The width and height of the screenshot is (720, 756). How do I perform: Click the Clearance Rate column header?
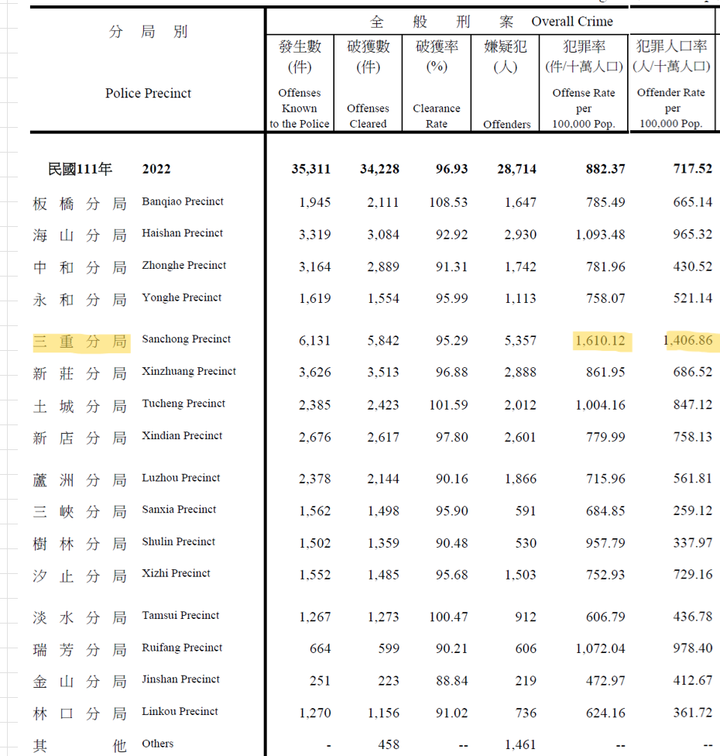coord(436,116)
